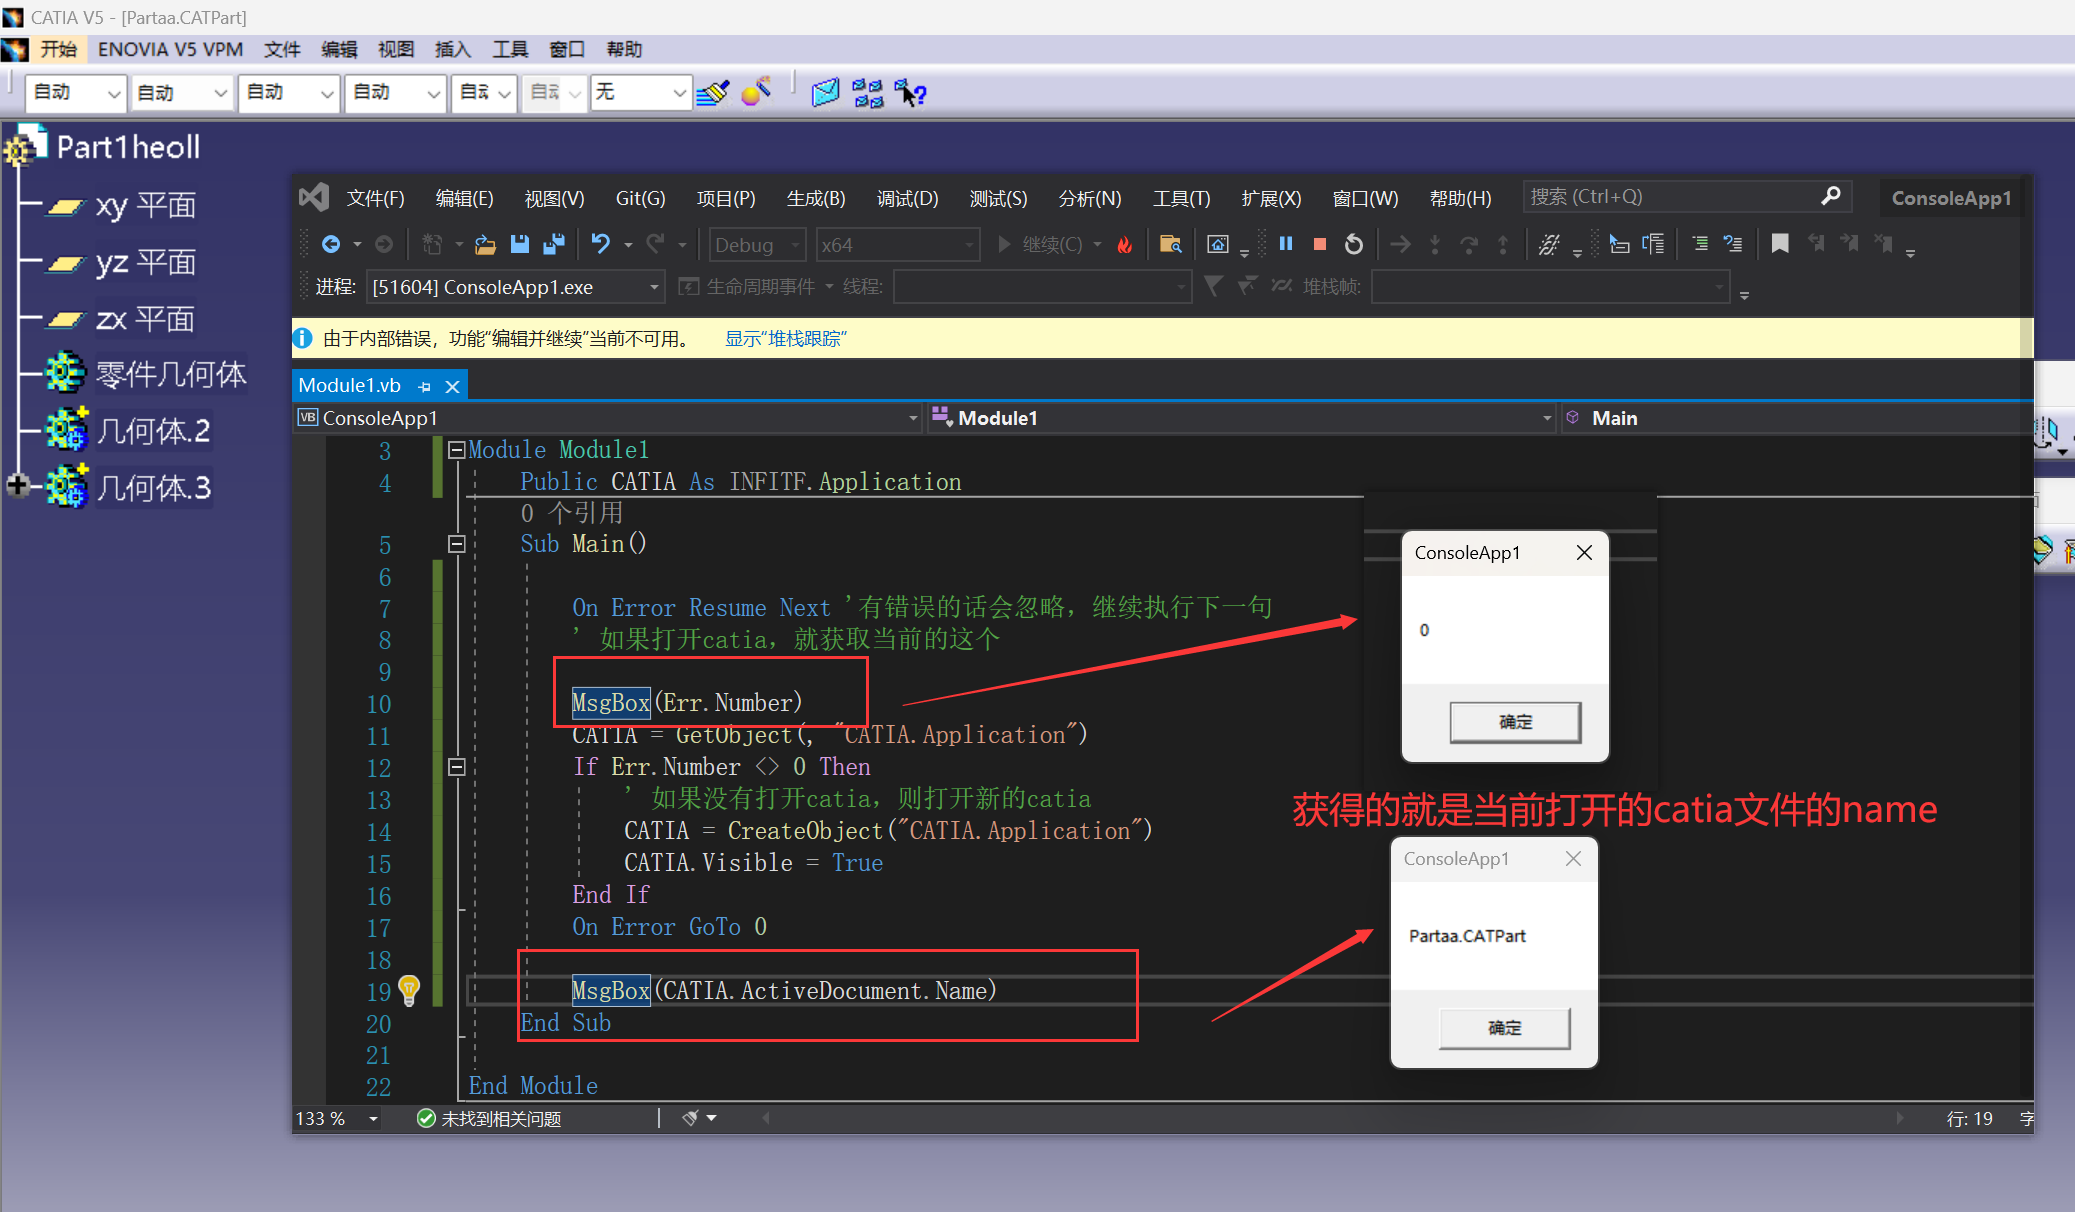Click the 未找到相关问题 status indicator
This screenshot has height=1212, width=2075.
[490, 1118]
